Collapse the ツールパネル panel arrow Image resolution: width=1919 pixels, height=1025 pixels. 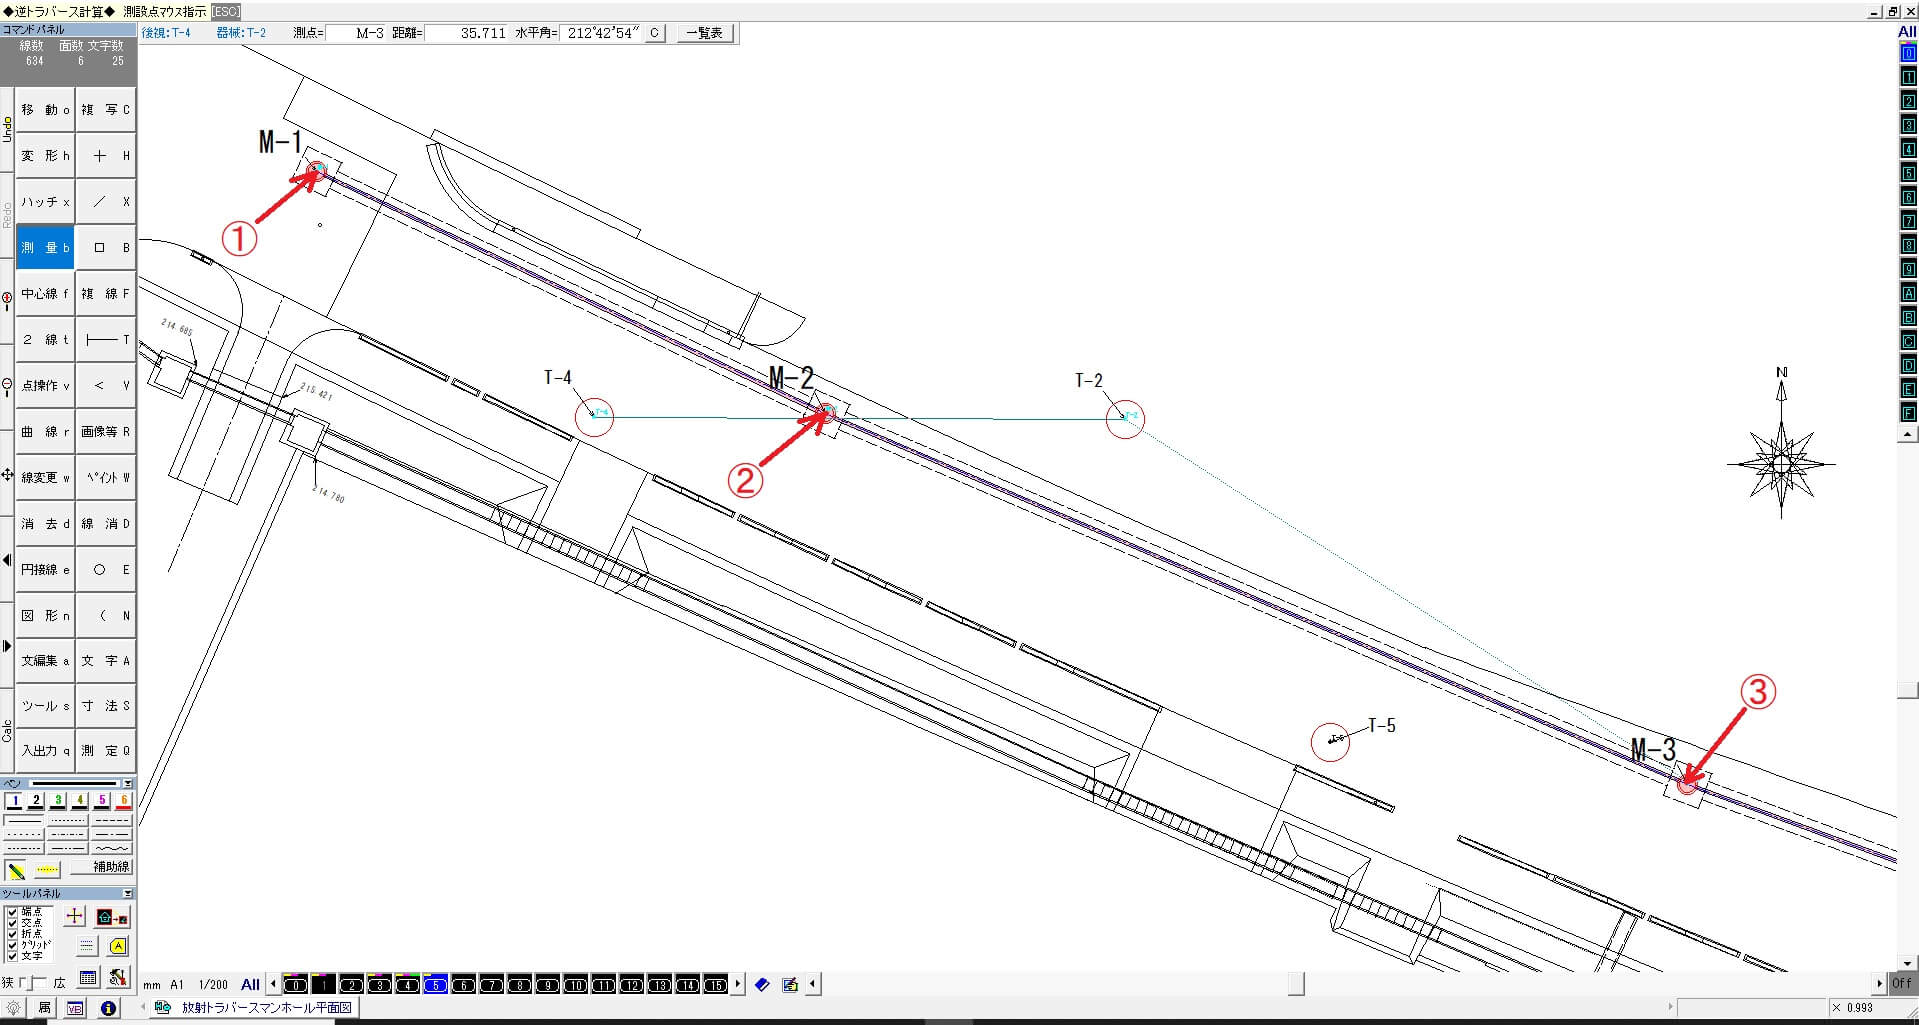[127, 894]
